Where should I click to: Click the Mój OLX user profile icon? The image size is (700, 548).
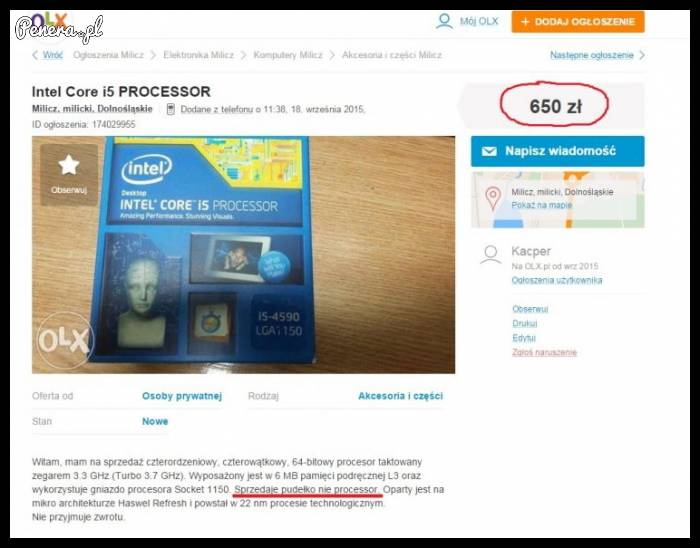click(x=444, y=21)
